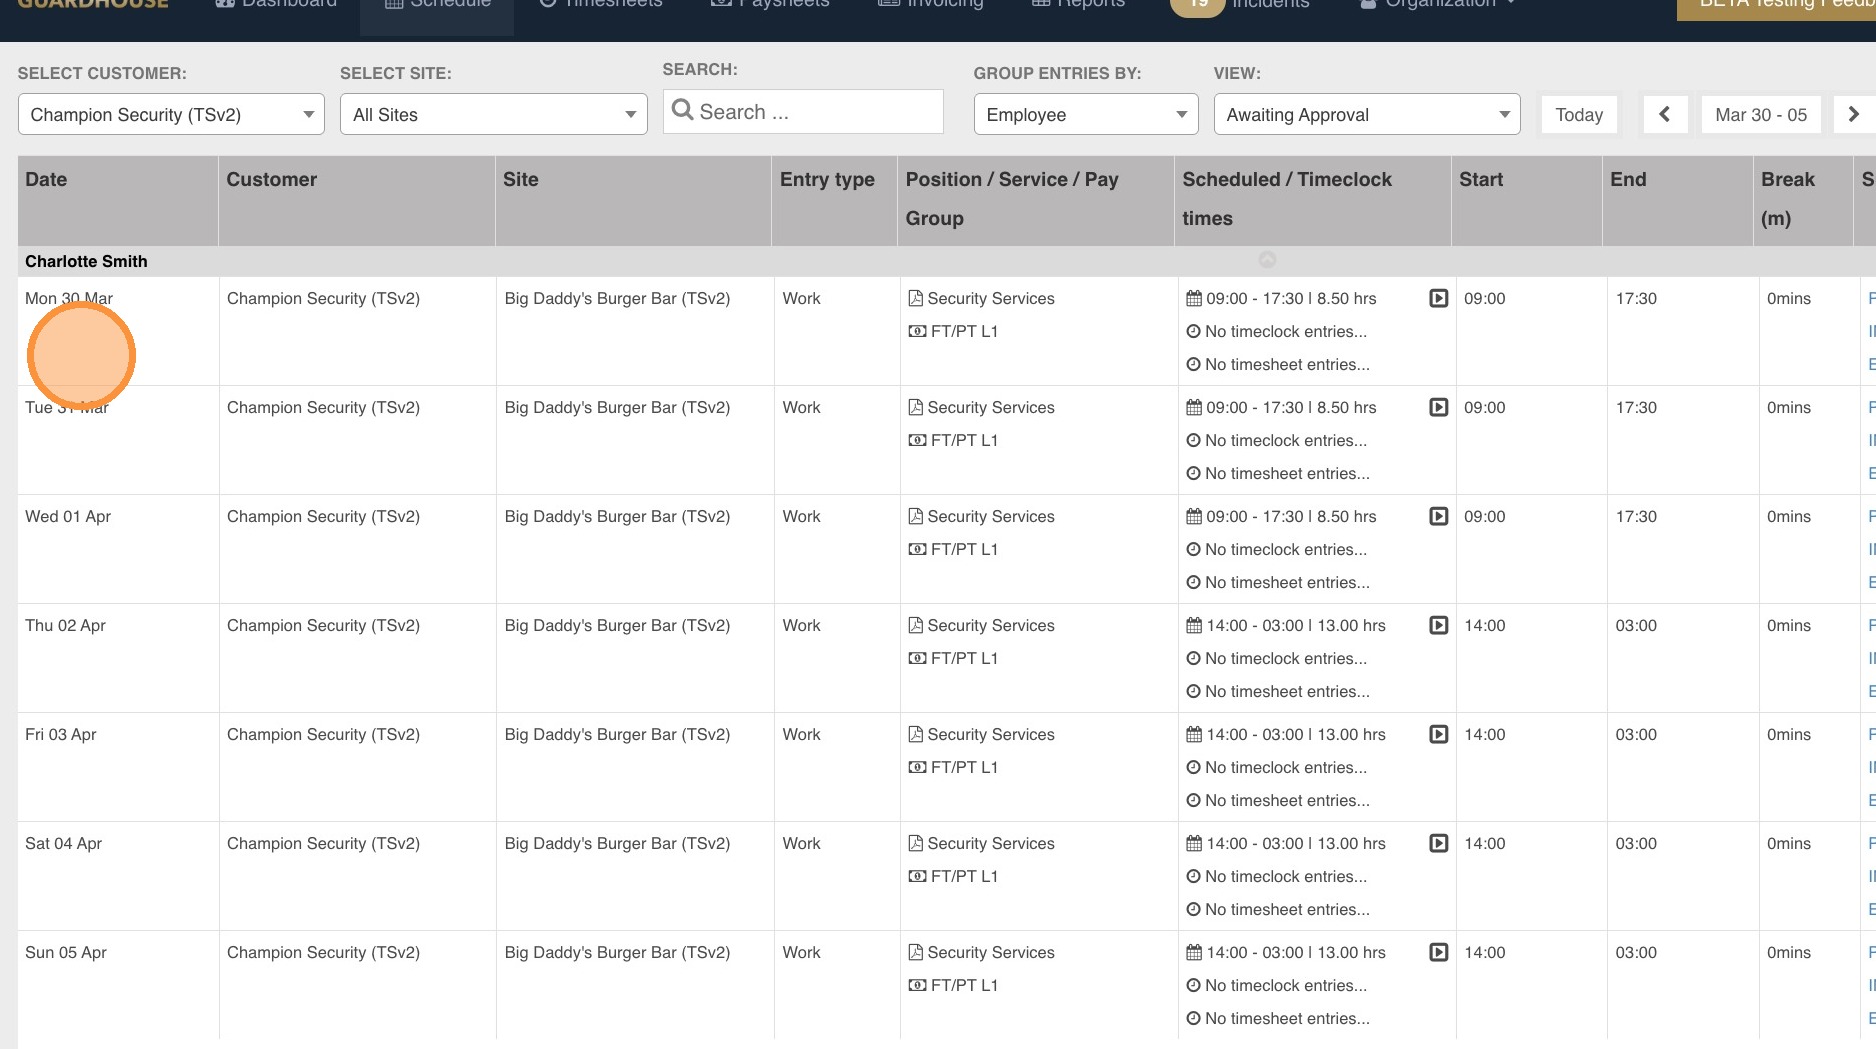Open the Group Entries By dropdown
This screenshot has width=1876, height=1049.
[1086, 115]
